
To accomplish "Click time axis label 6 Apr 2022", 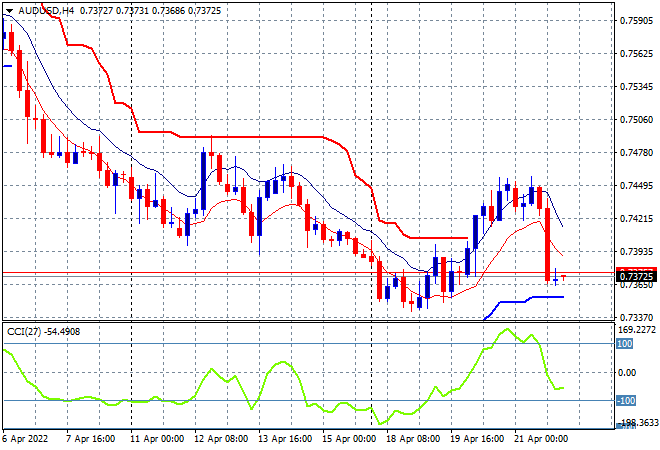I will (x=25, y=439).
